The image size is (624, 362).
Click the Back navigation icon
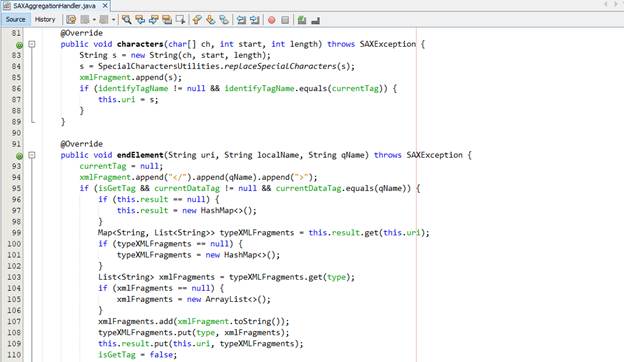click(85, 19)
